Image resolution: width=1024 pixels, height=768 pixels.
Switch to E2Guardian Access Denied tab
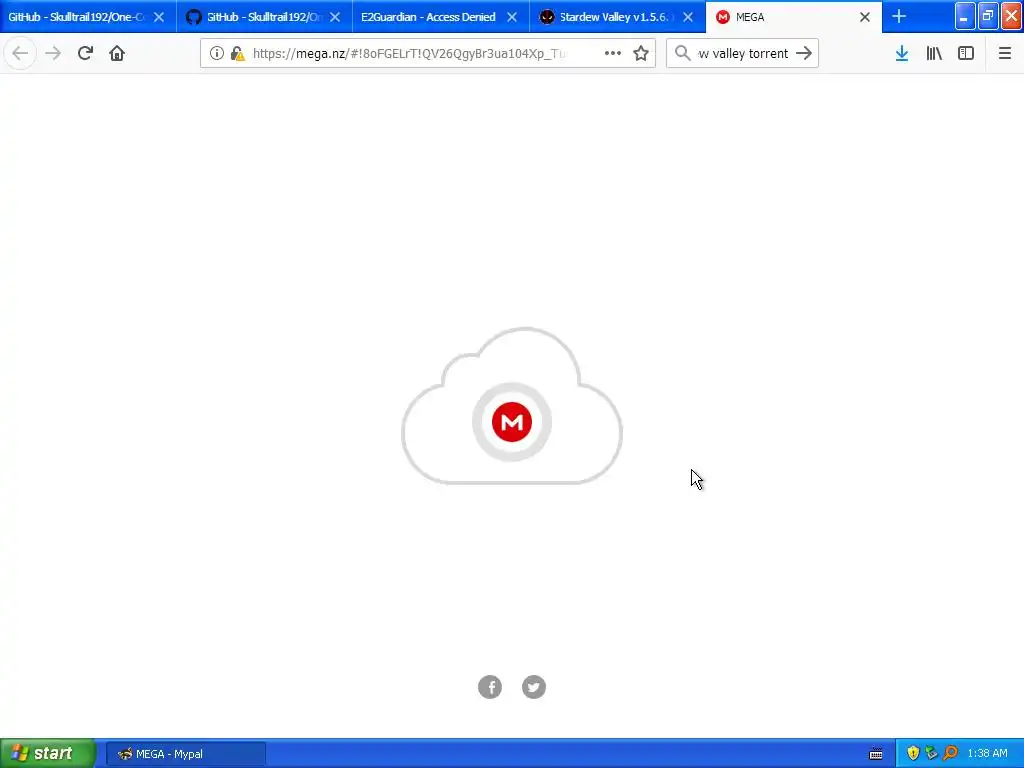pos(428,17)
